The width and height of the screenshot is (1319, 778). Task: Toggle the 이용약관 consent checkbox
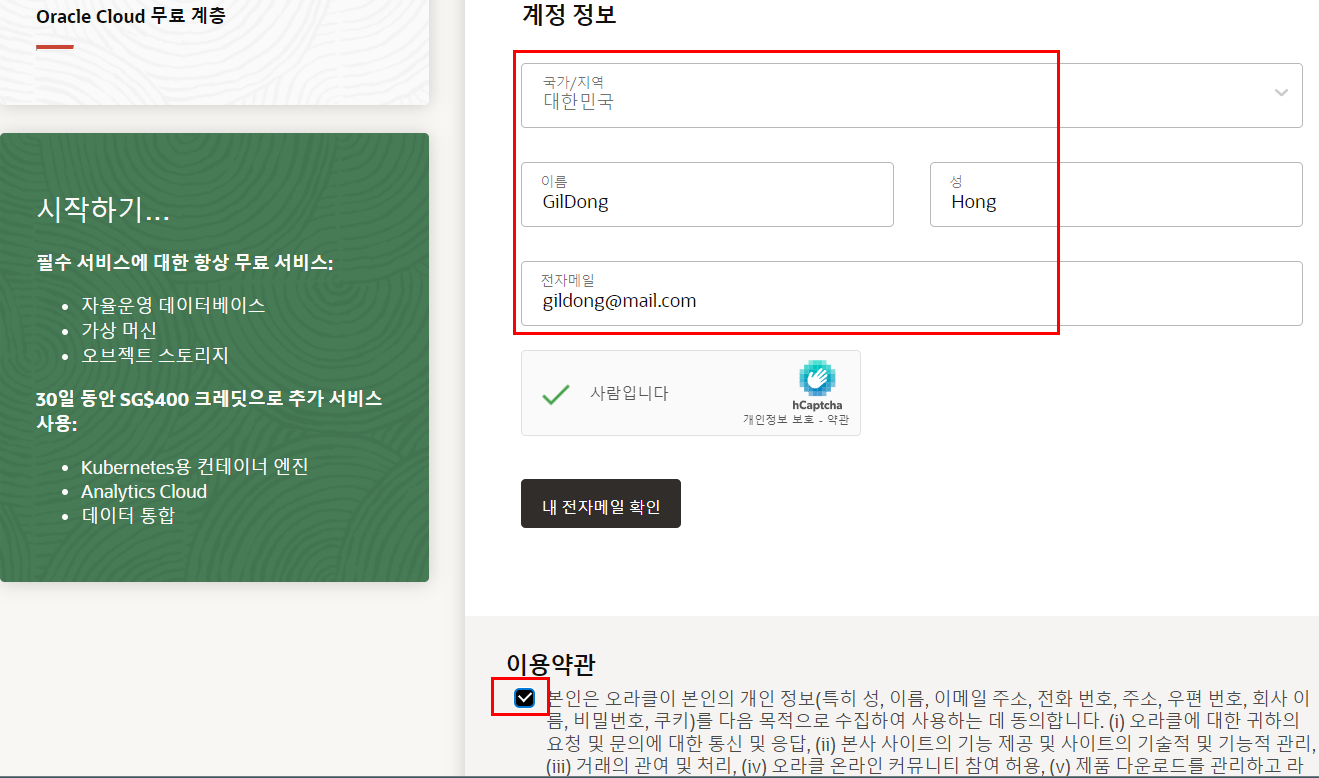(524, 697)
